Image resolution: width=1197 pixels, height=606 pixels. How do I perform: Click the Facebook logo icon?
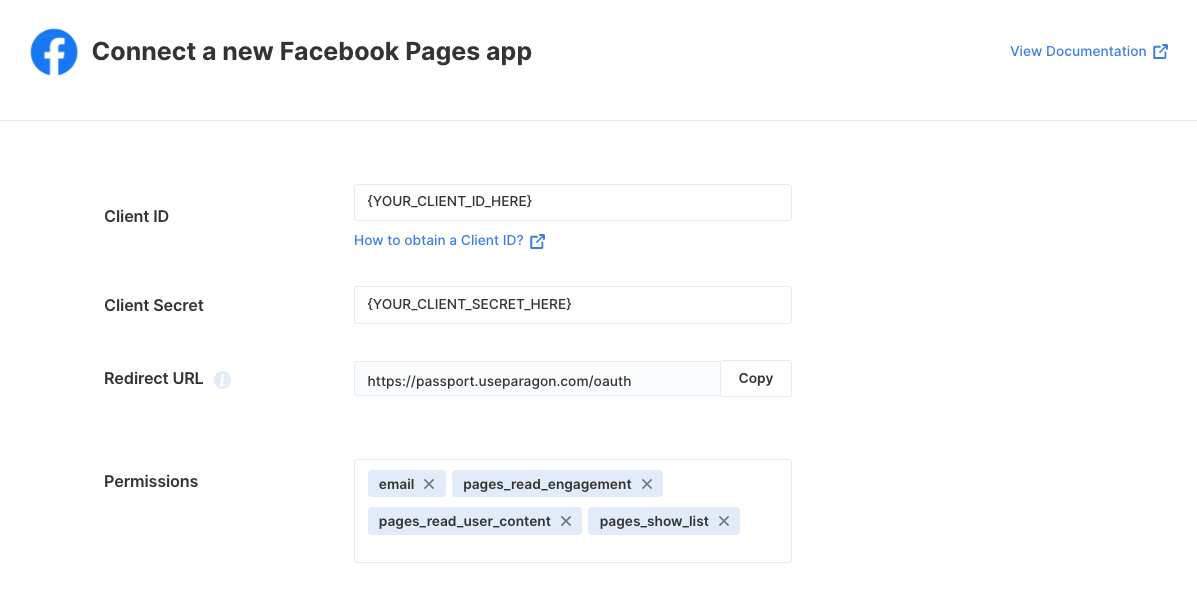coord(54,52)
